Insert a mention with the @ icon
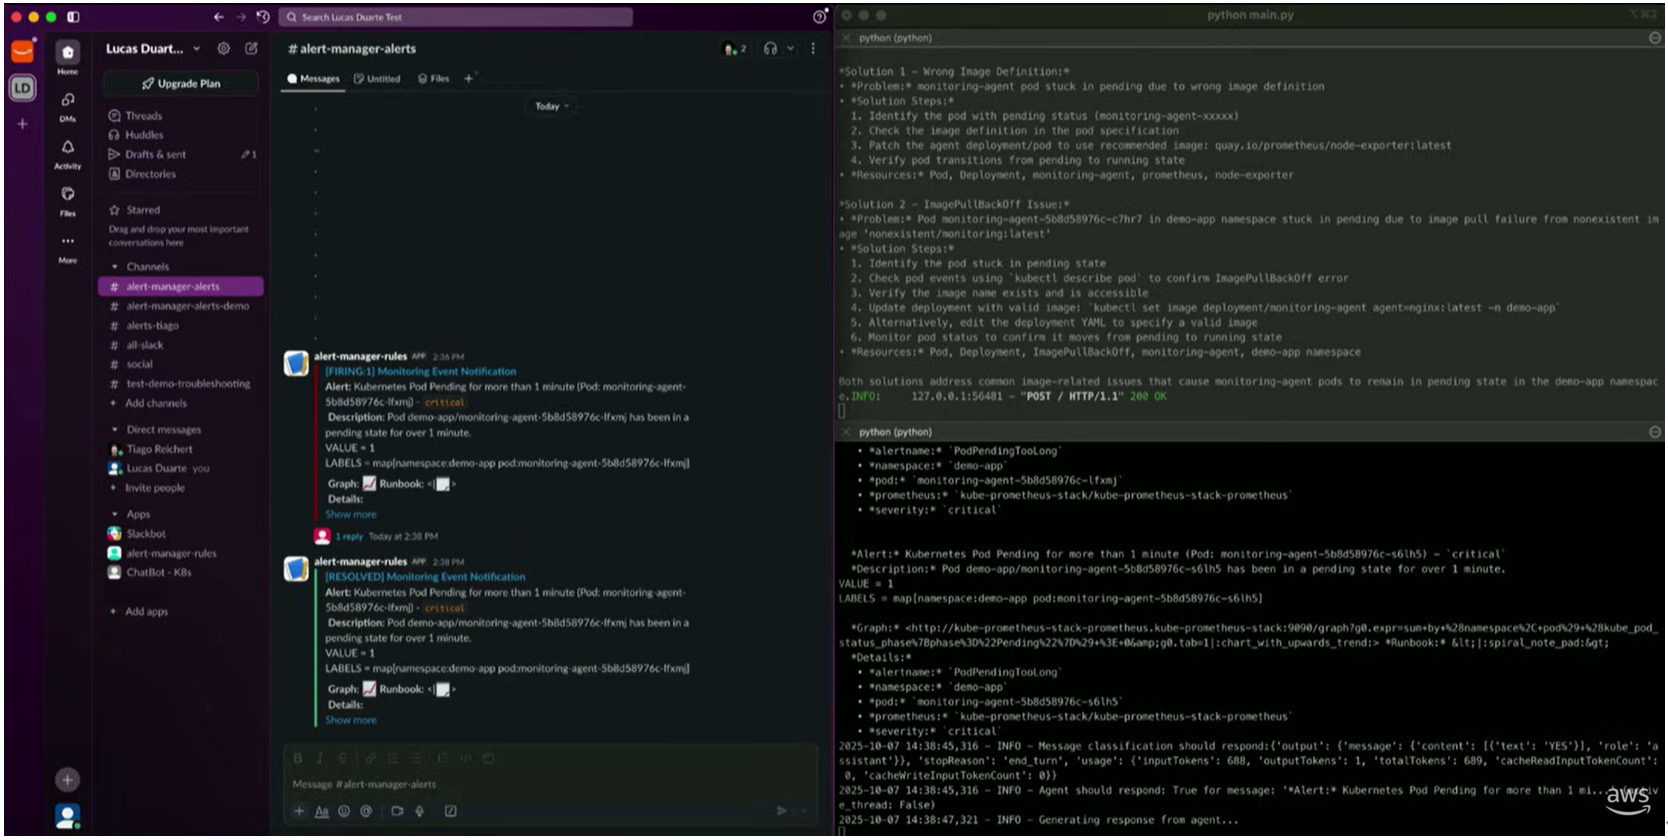 coord(366,811)
